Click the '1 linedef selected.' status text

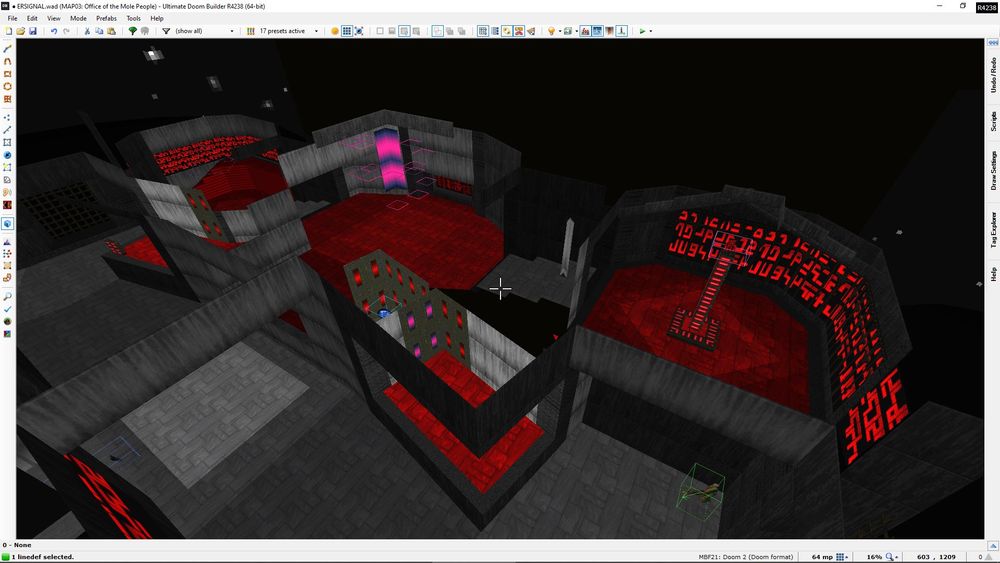[x=43, y=557]
